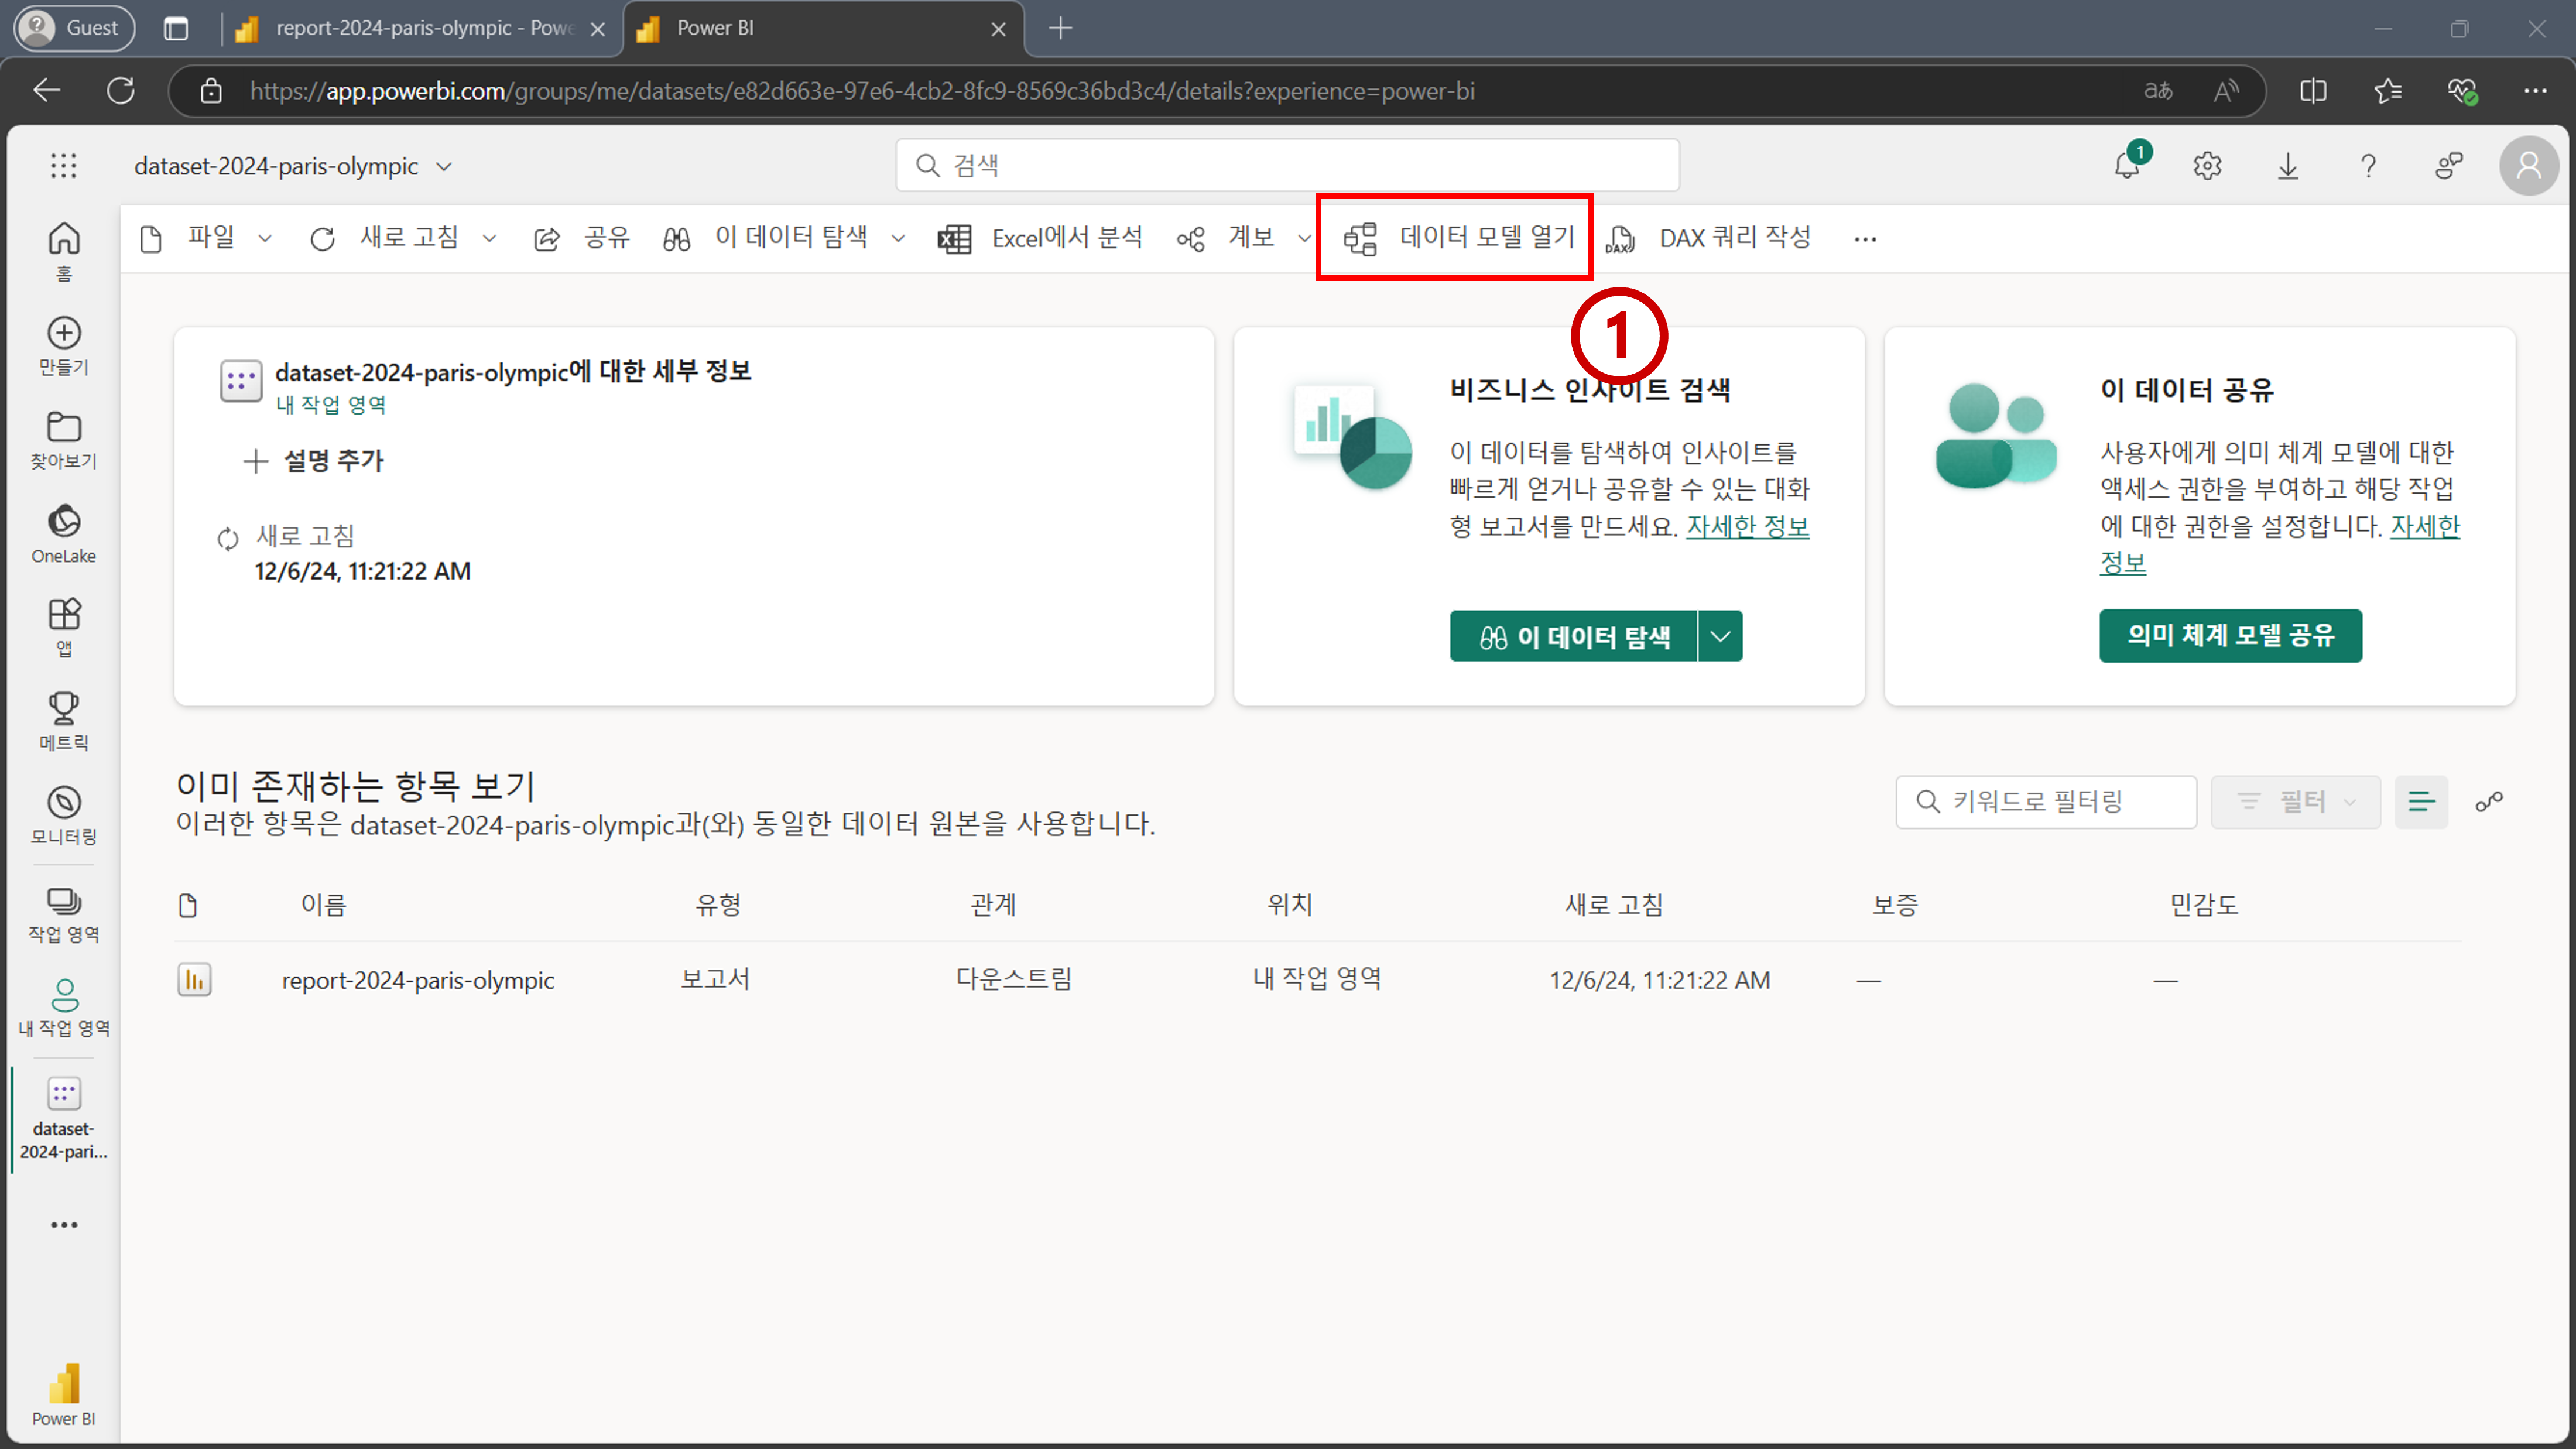Image resolution: width=2576 pixels, height=1449 pixels.
Task: Reload page with browser refresh
Action: (x=121, y=91)
